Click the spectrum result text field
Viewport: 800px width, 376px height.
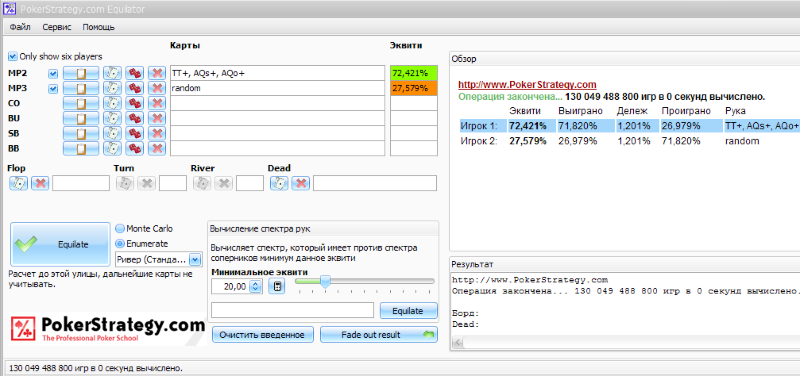tap(292, 310)
